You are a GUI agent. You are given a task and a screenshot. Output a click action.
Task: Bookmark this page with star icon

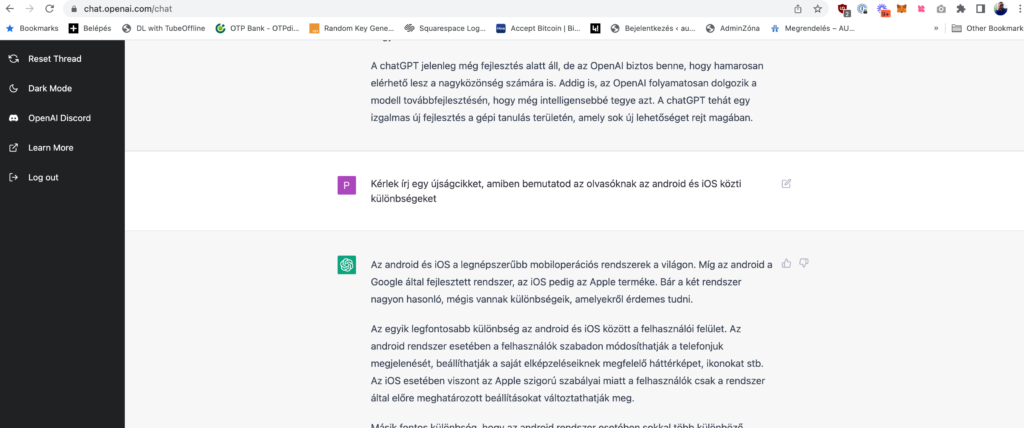(x=817, y=8)
